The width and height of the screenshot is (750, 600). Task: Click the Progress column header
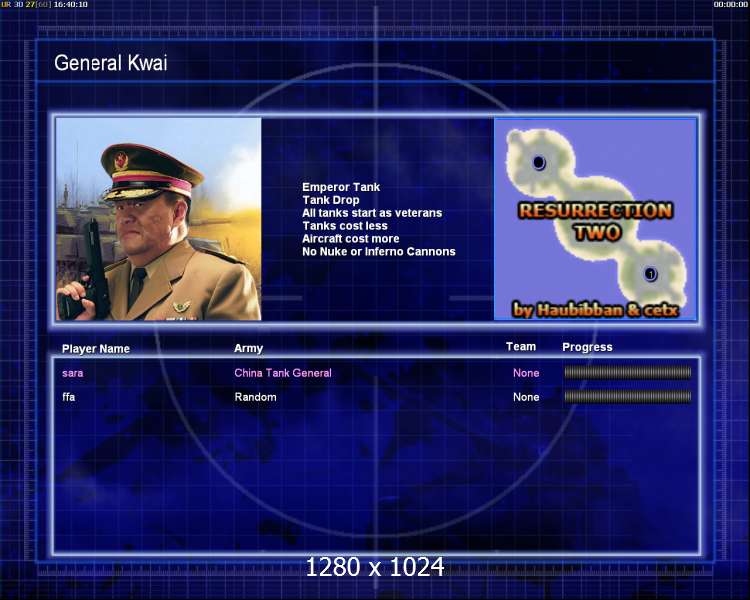click(x=587, y=347)
